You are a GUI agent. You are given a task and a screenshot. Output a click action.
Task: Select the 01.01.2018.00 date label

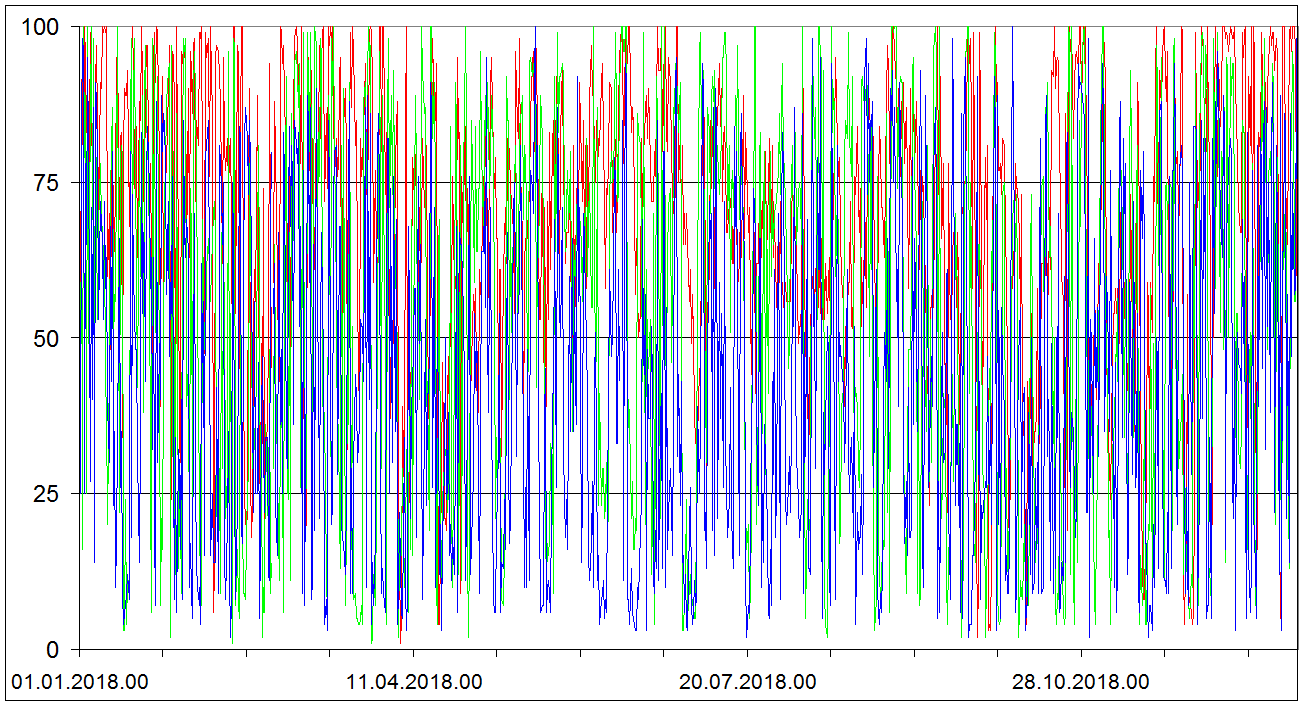80,683
